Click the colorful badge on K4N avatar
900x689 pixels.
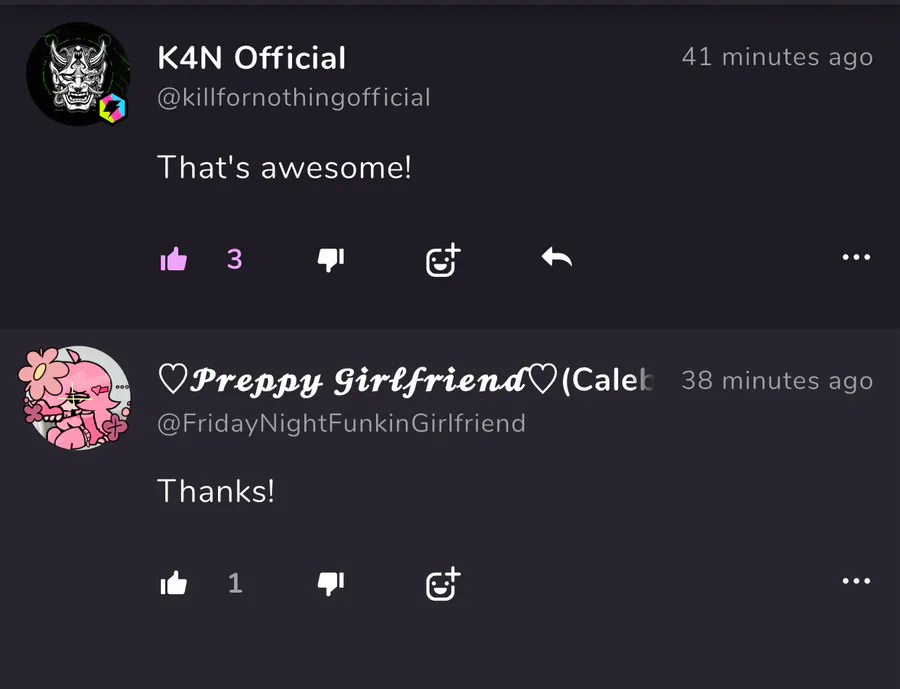(x=112, y=108)
